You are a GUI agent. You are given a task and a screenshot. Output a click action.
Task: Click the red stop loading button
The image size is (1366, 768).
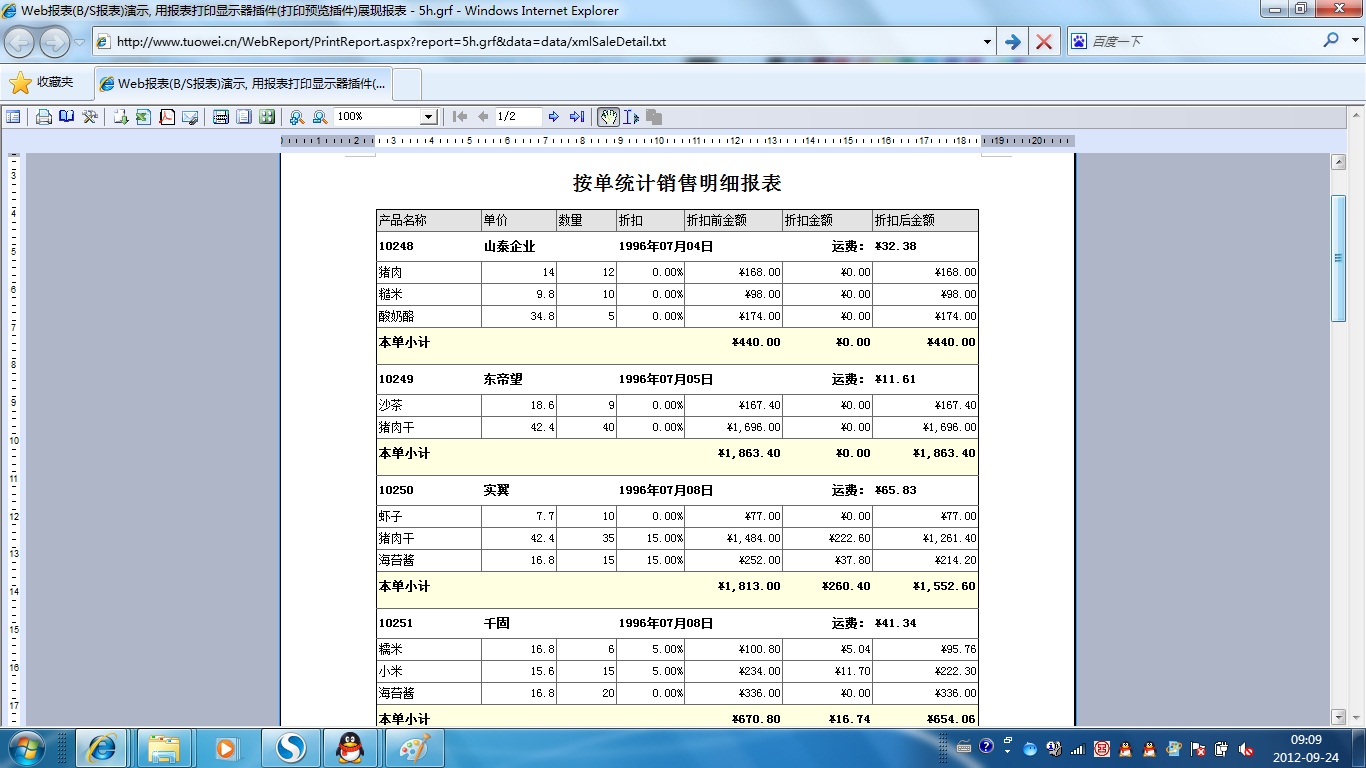point(1043,42)
